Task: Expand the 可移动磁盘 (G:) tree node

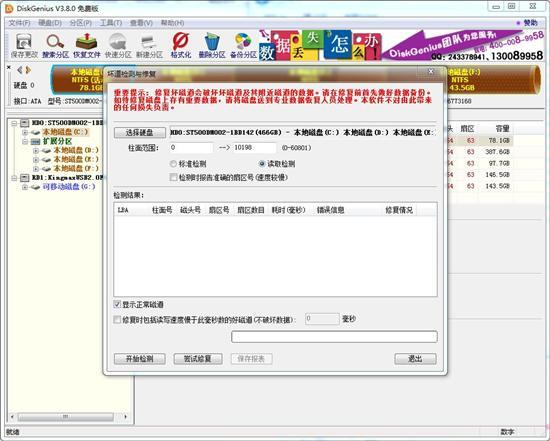Action: pos(25,187)
